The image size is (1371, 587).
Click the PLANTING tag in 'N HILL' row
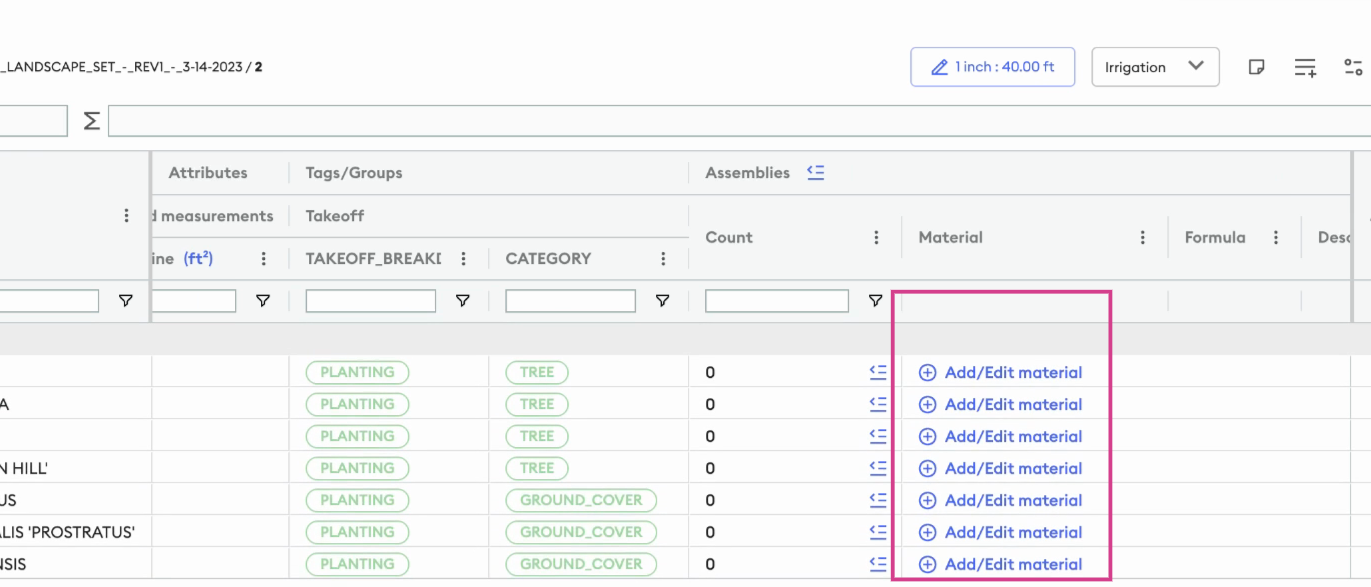coord(357,468)
